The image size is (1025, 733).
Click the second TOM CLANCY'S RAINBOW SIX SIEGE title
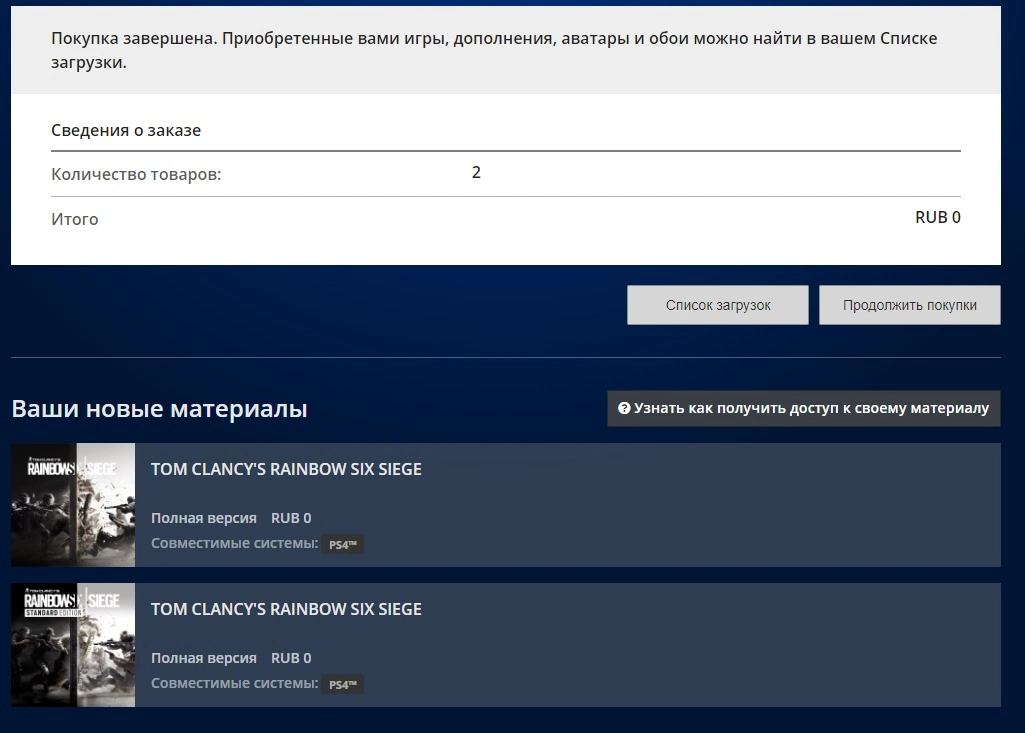[x=286, y=609]
